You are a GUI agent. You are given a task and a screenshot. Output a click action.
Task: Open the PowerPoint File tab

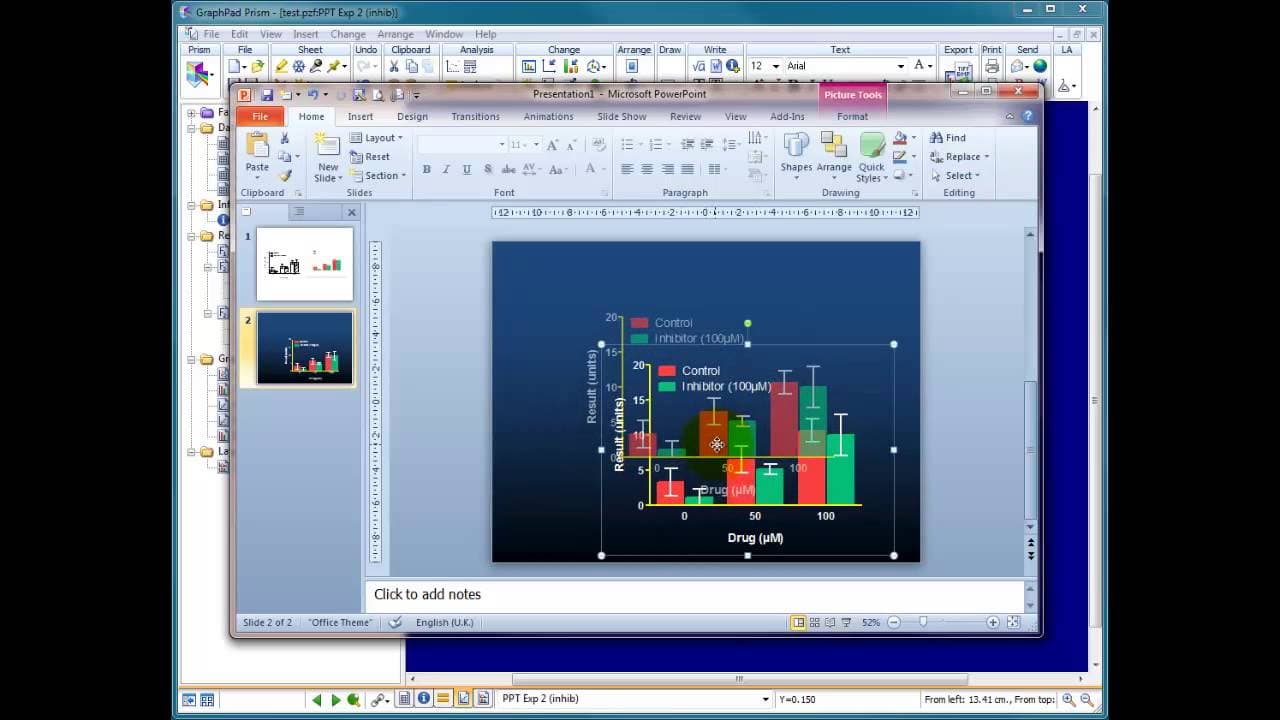pyautogui.click(x=260, y=116)
